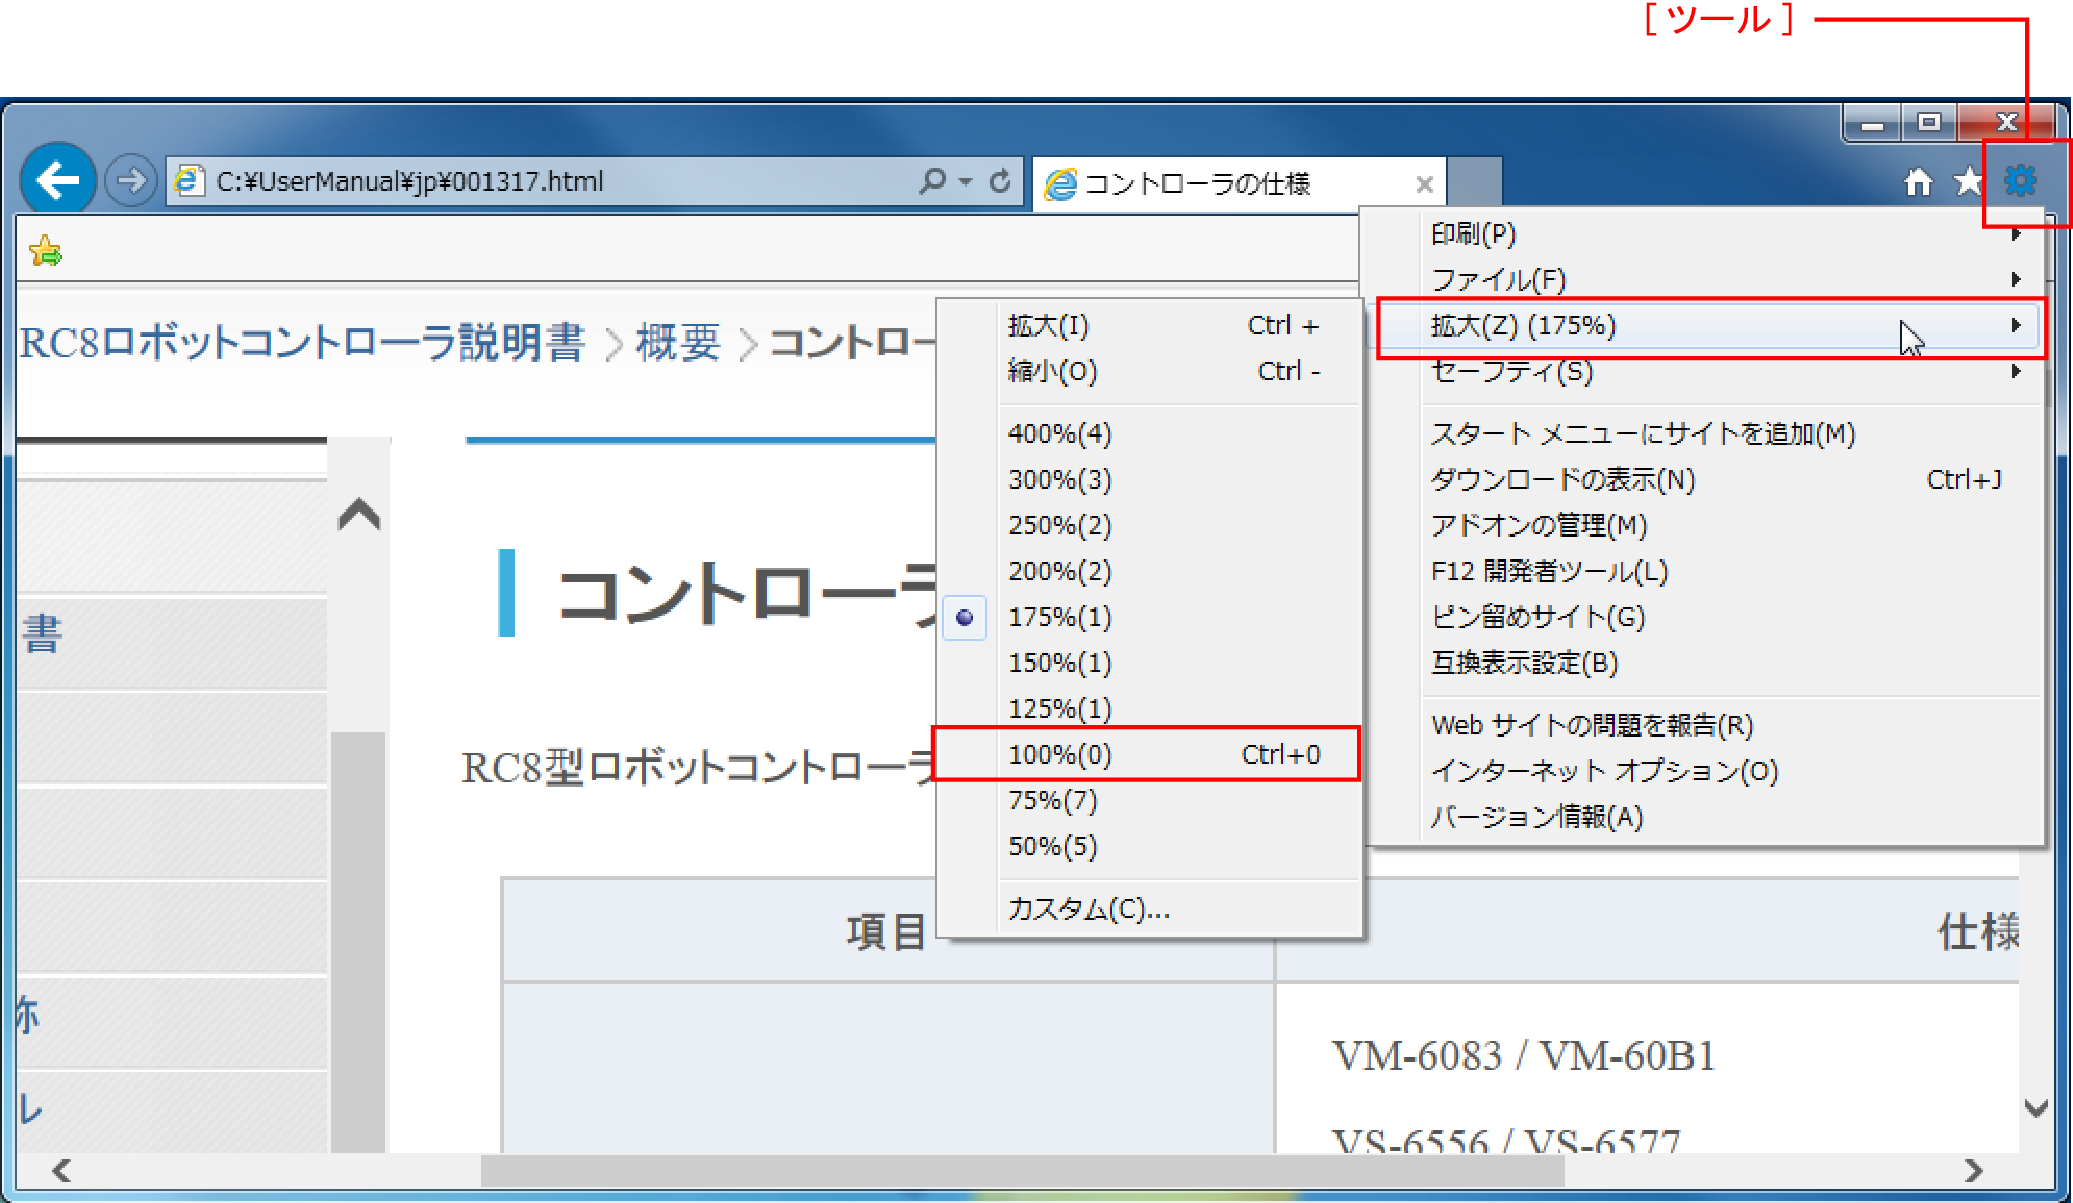
Task: Close the コントローラの仕様 tab
Action: coord(1424,184)
